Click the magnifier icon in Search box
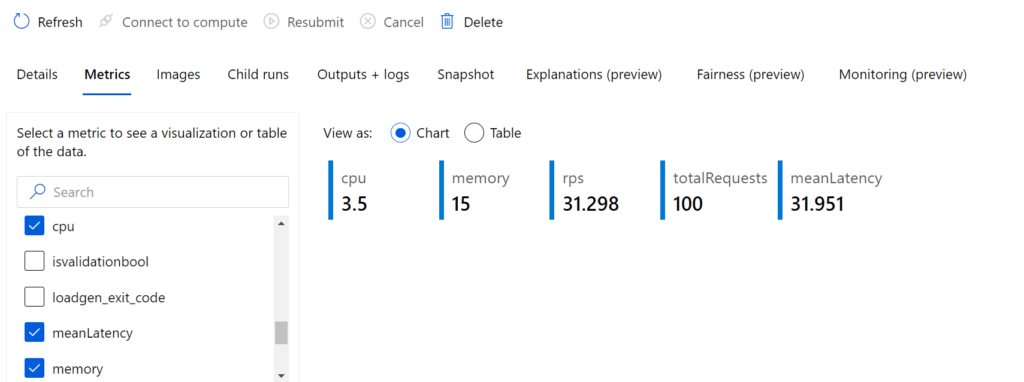The width and height of the screenshot is (1024, 382). click(x=39, y=192)
